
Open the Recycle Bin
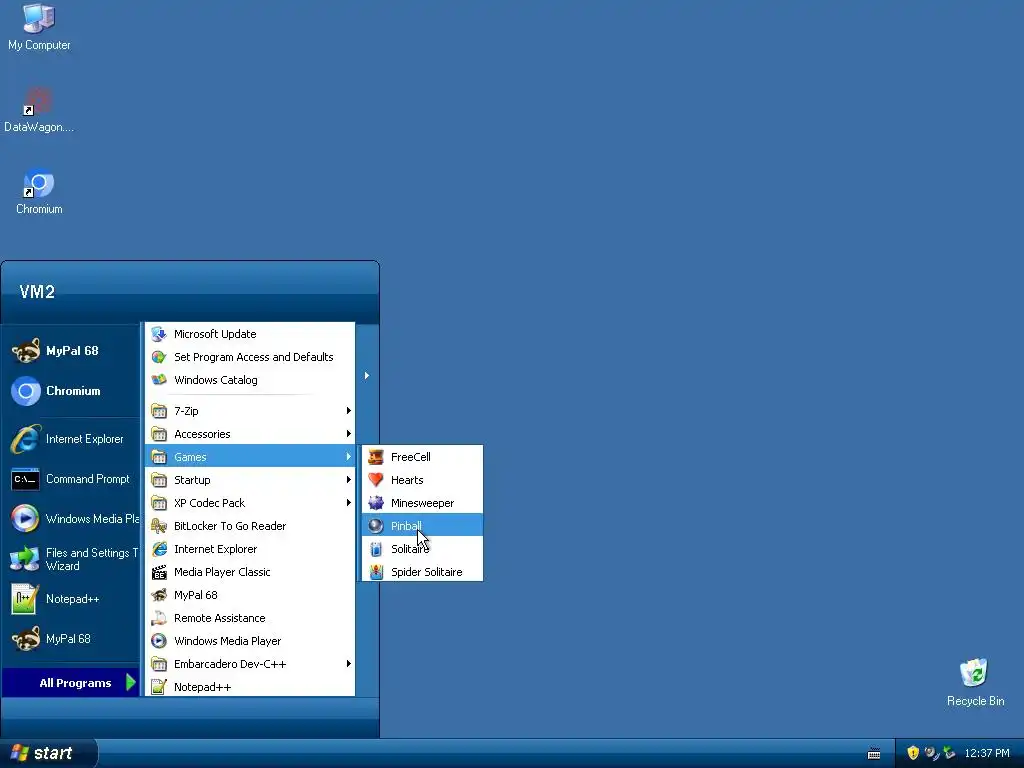tap(975, 682)
